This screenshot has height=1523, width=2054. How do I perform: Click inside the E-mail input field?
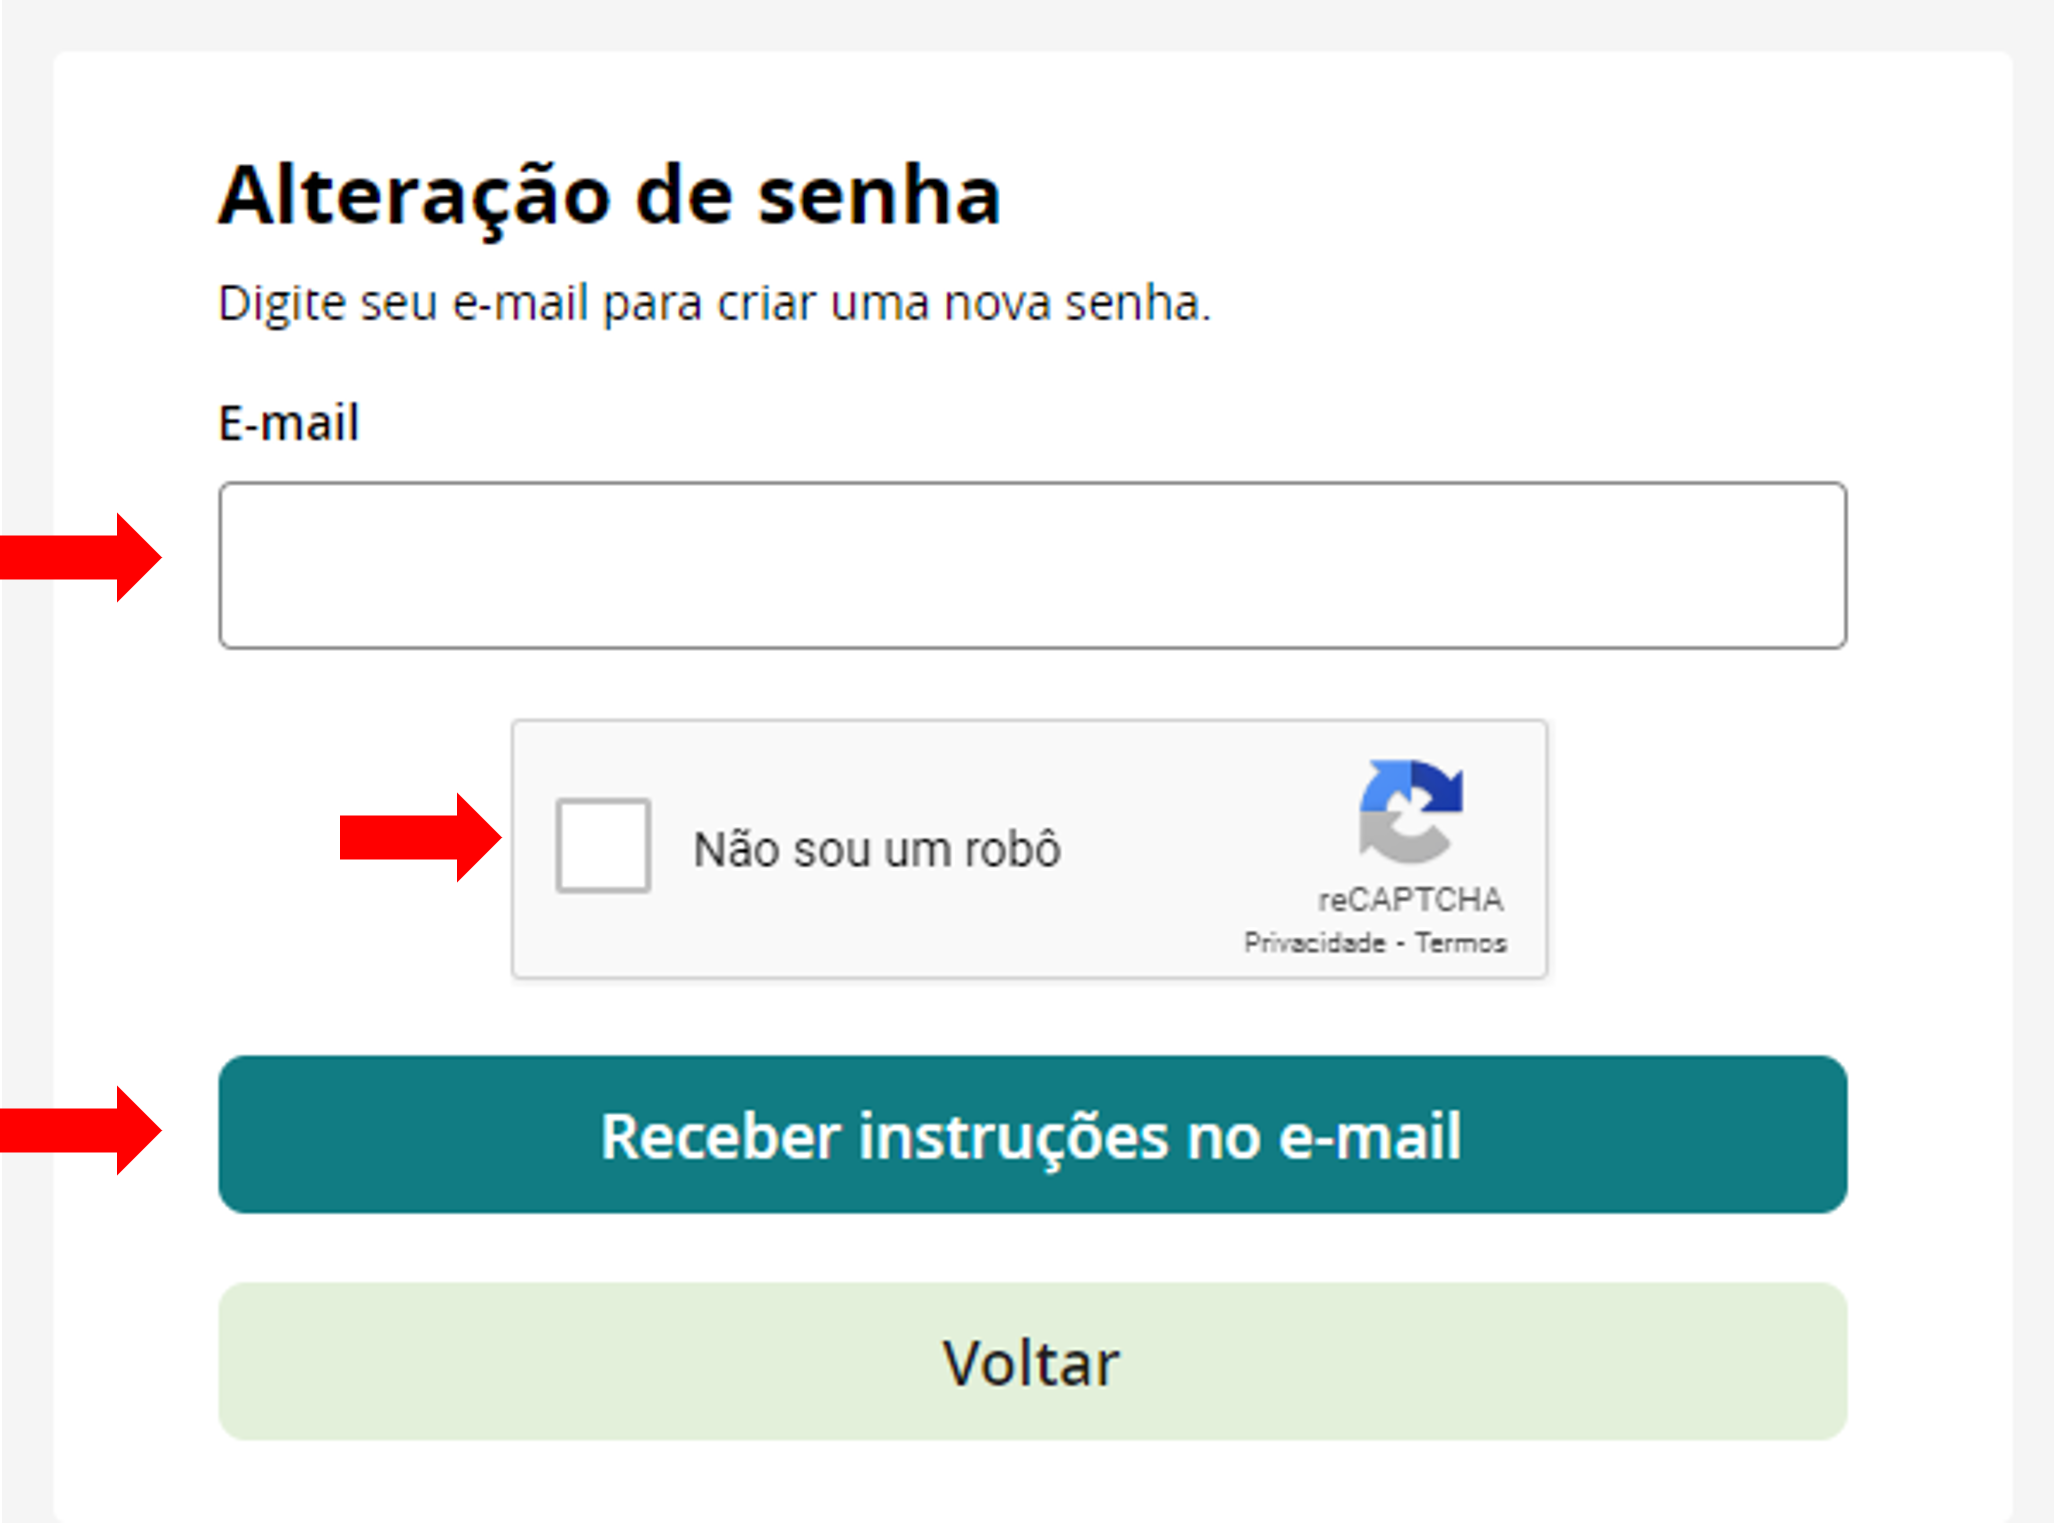click(x=1032, y=566)
